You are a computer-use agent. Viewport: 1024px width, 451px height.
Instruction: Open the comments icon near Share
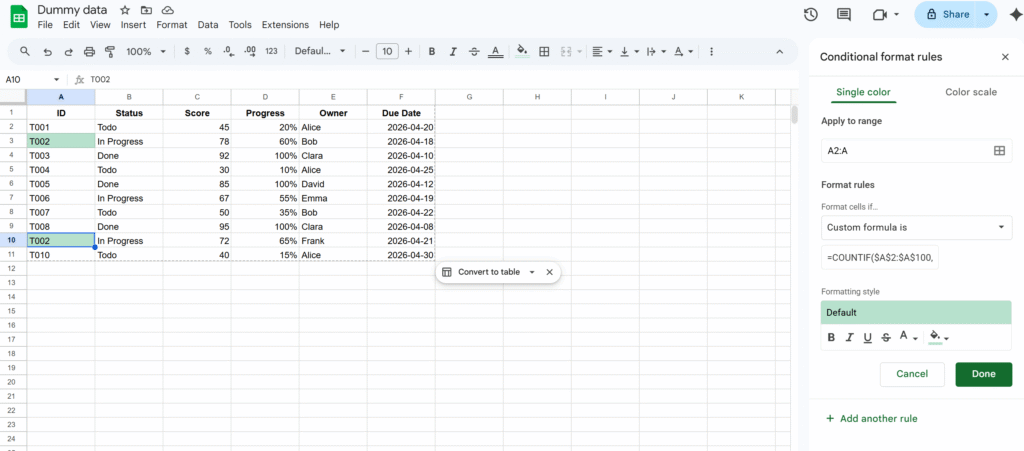pyautogui.click(x=844, y=14)
